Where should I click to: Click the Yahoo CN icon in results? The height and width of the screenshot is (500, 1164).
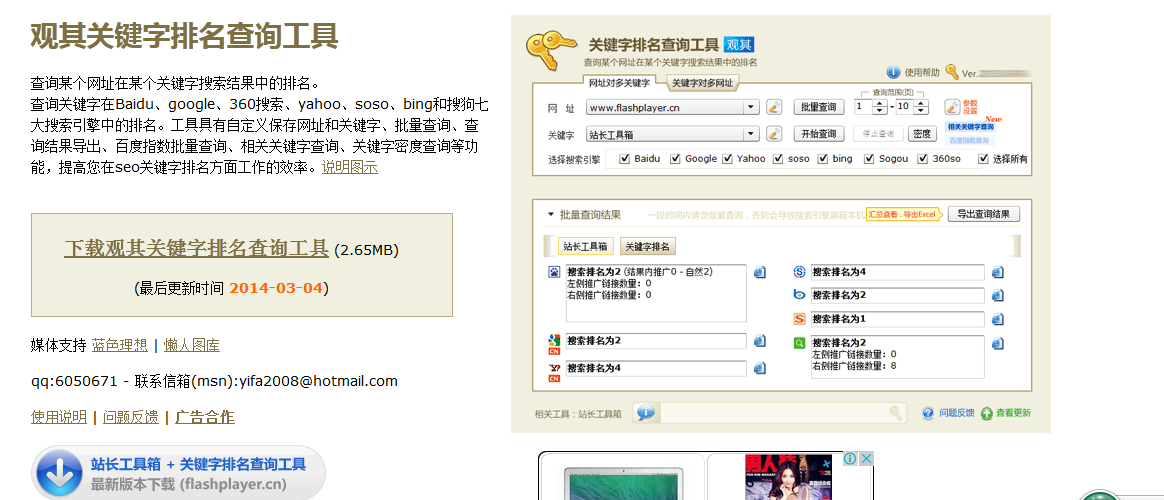tap(554, 372)
